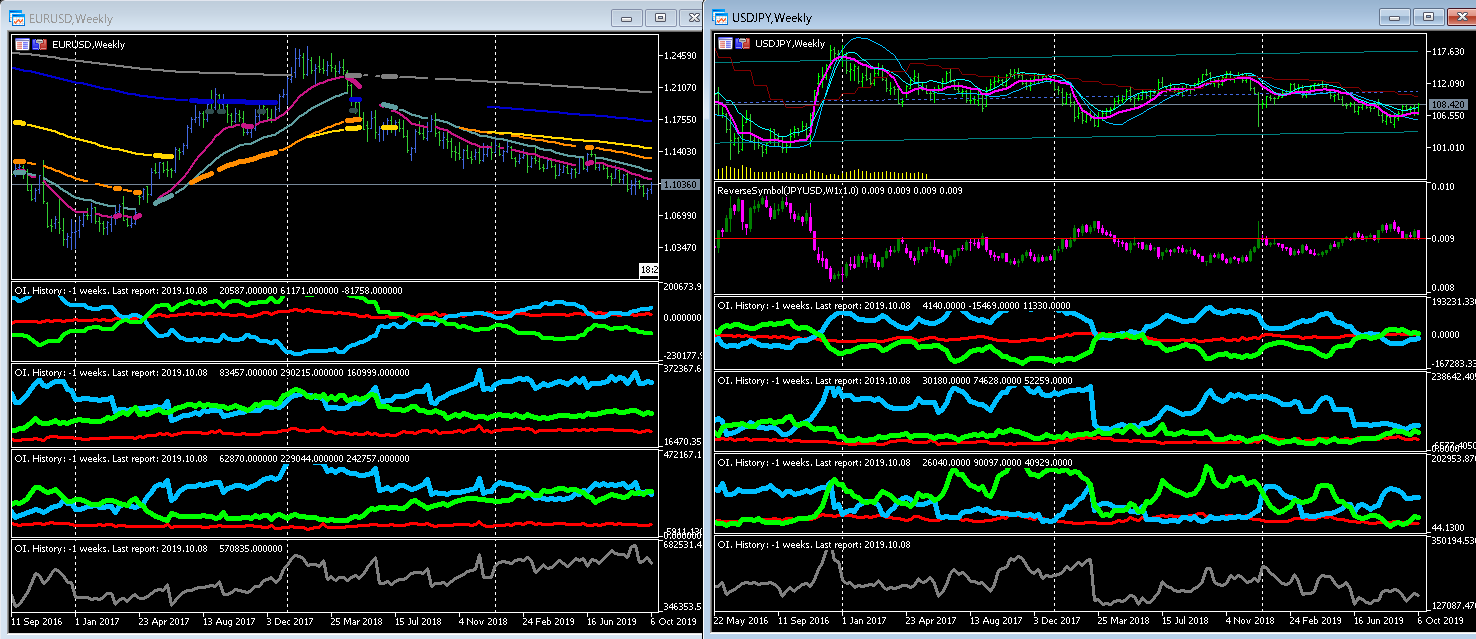Select the EURUSD,Weekly window title bar text

(71, 19)
